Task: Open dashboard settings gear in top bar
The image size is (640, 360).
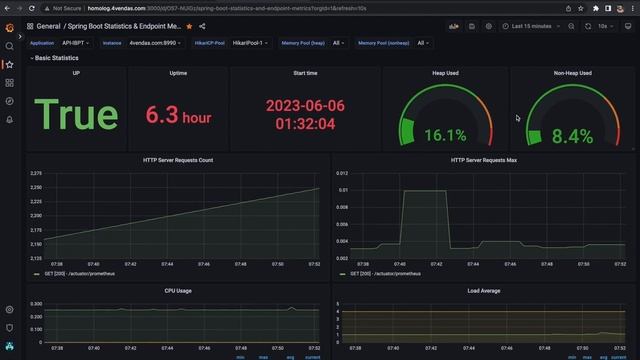Action: pos(489,26)
